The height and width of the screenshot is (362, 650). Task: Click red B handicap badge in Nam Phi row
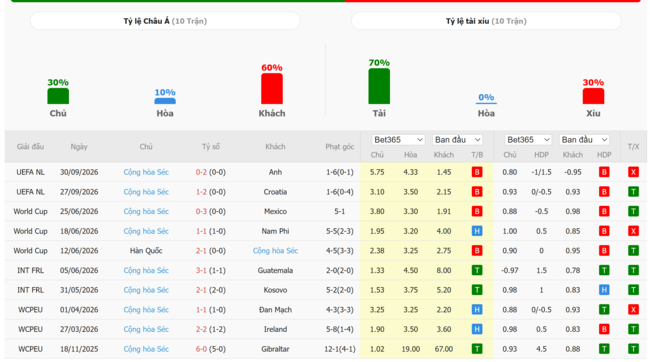[604, 231]
